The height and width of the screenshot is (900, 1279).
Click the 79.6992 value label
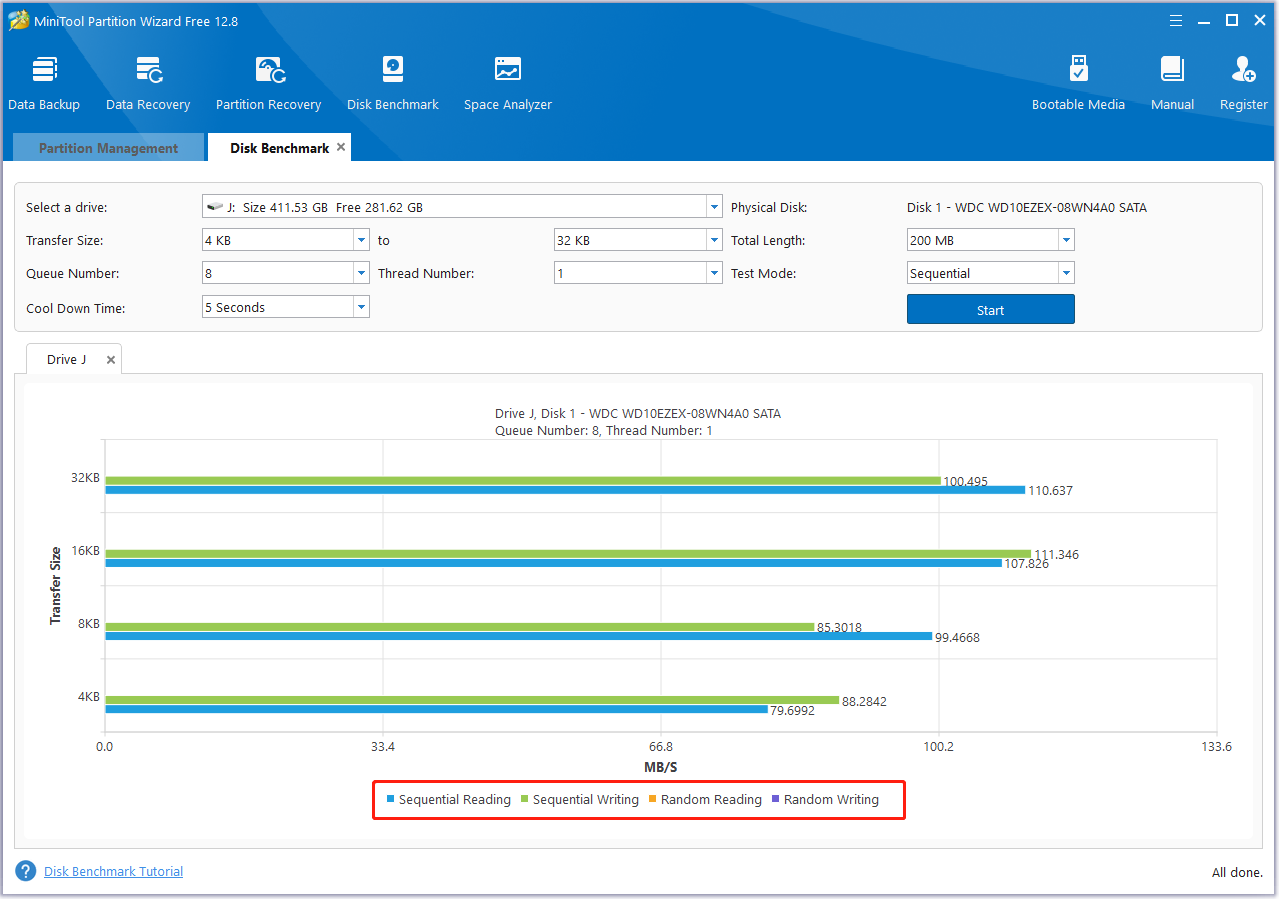pyautogui.click(x=792, y=711)
